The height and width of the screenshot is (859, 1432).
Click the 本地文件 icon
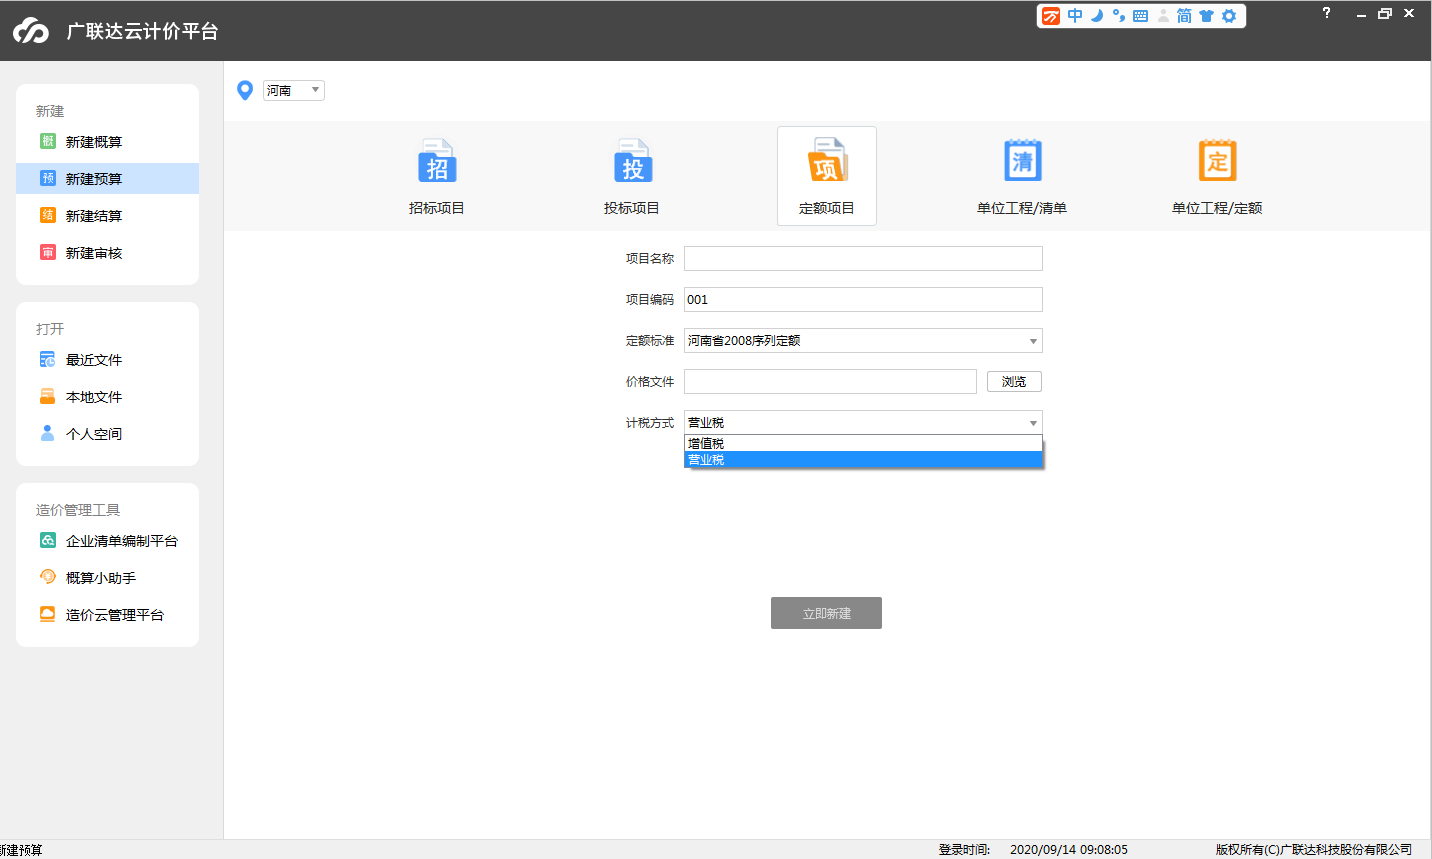coord(47,396)
